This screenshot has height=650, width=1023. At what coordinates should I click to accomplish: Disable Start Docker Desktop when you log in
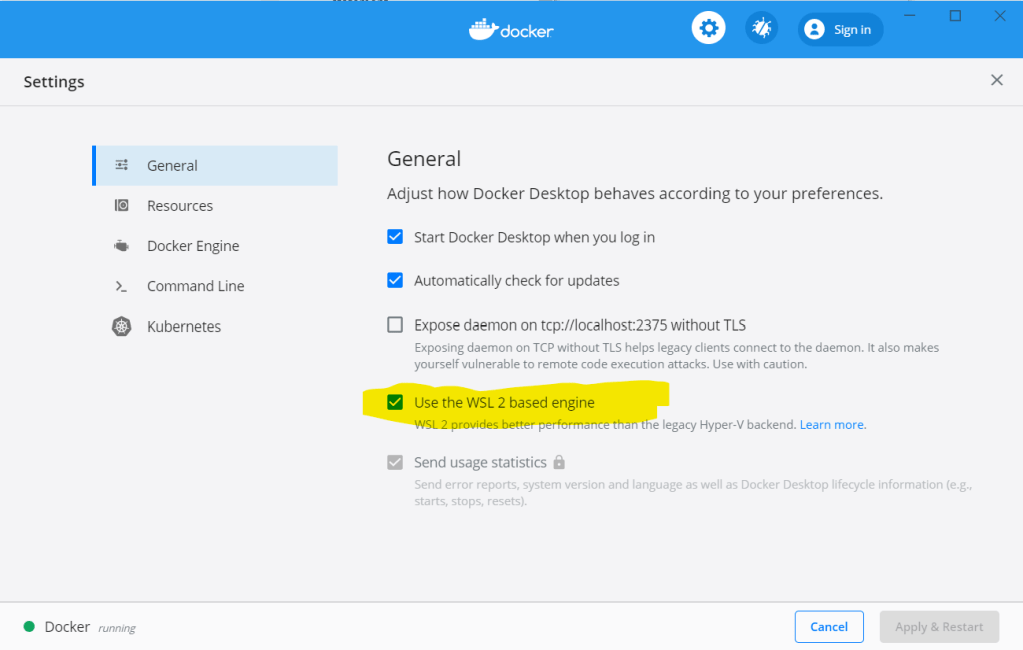tap(395, 237)
